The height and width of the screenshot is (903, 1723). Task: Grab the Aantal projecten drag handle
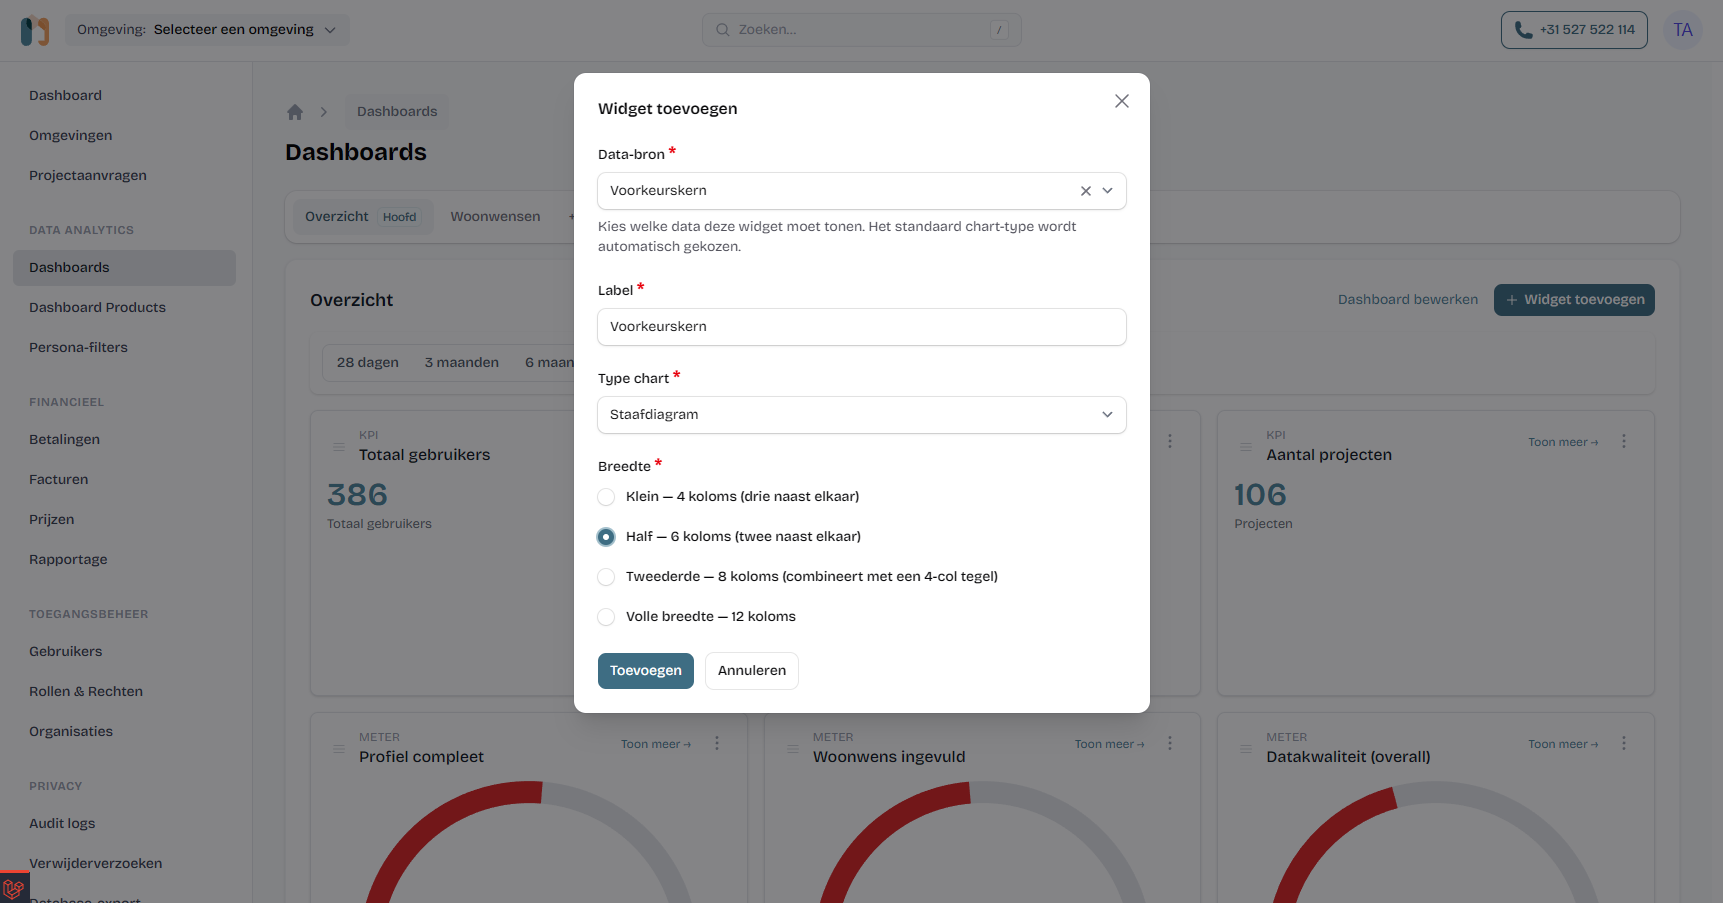[1245, 447]
